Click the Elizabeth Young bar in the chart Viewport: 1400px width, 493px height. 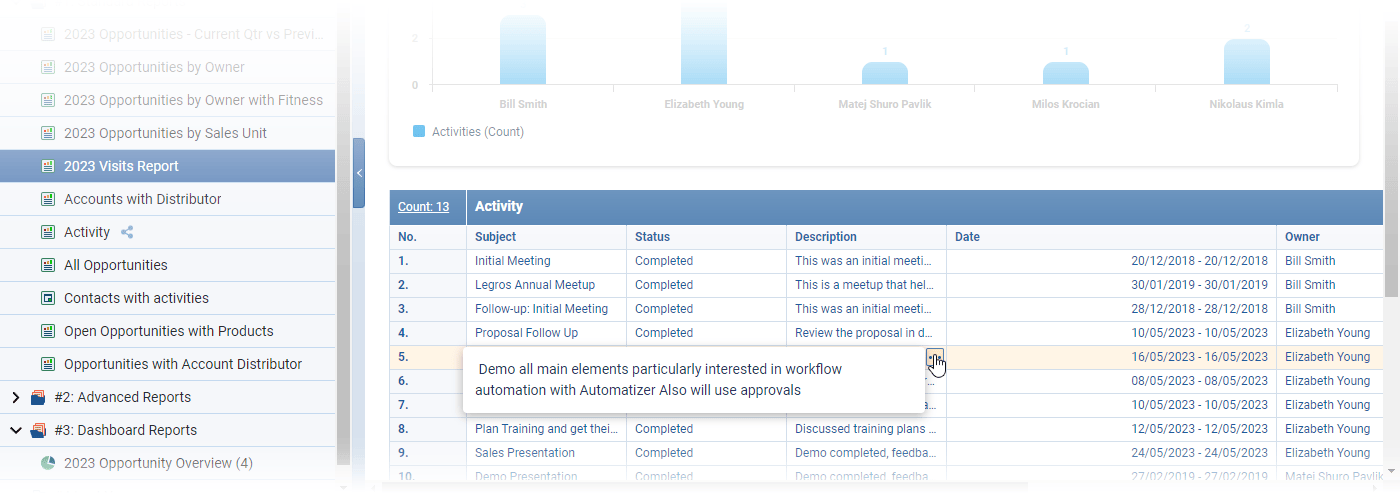click(704, 45)
